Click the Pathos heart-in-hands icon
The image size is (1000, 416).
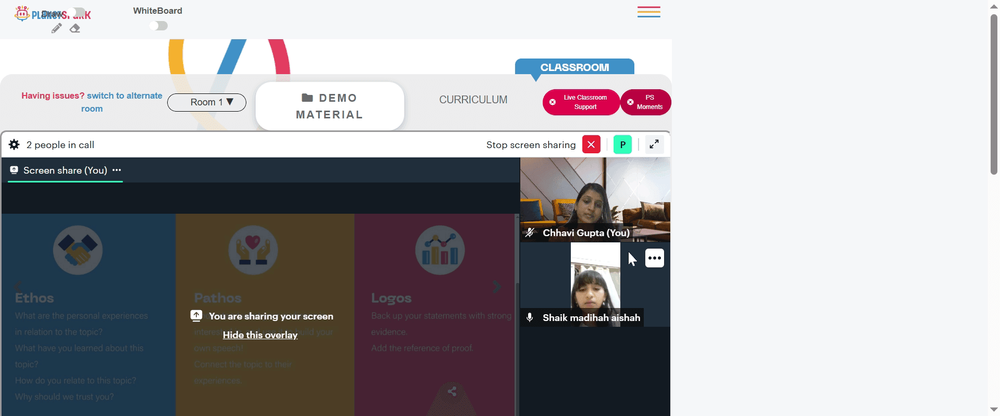[253, 250]
